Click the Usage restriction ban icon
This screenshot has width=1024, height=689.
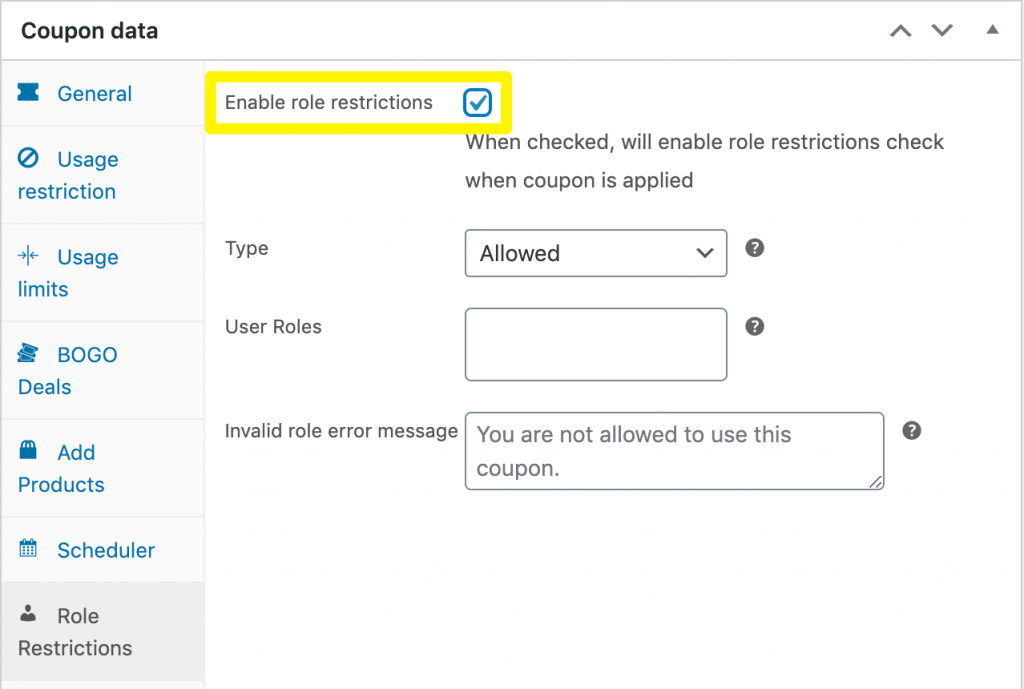pos(28,157)
